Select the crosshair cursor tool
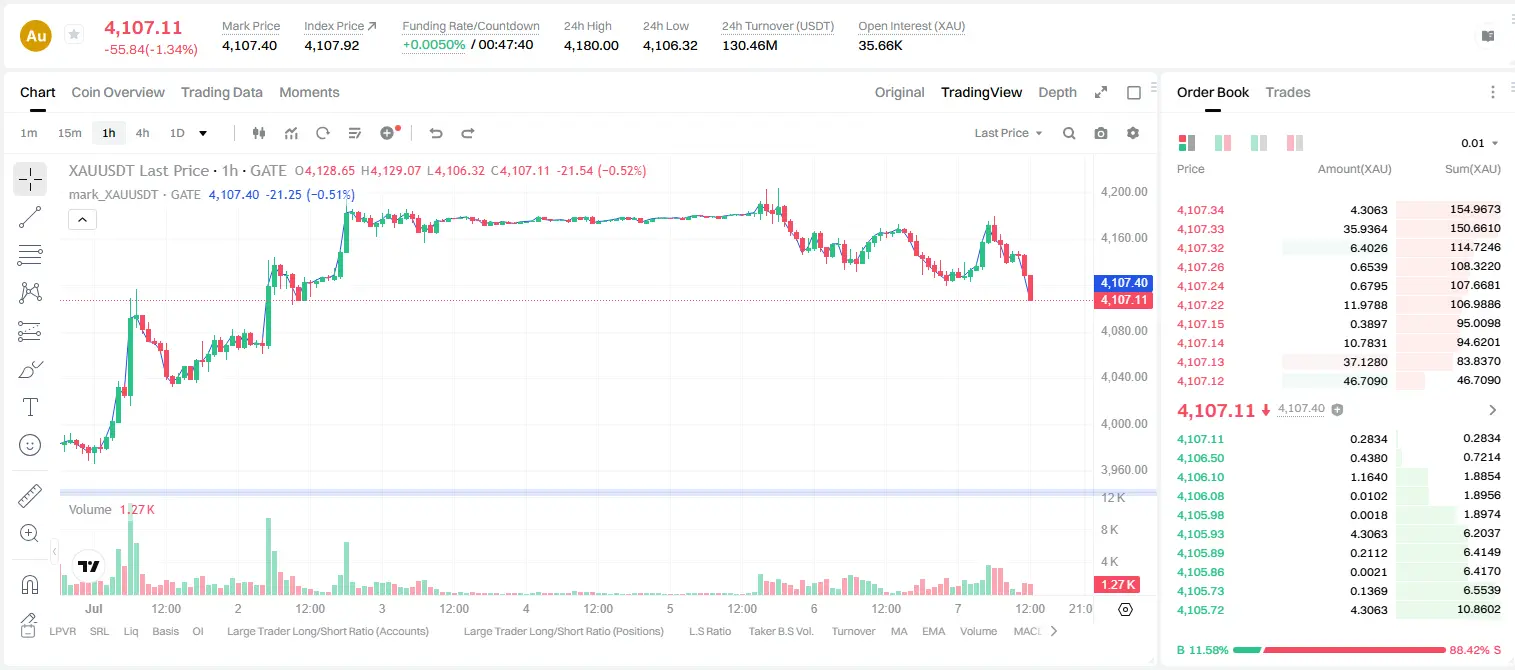This screenshot has height=670, width=1515. click(x=30, y=179)
